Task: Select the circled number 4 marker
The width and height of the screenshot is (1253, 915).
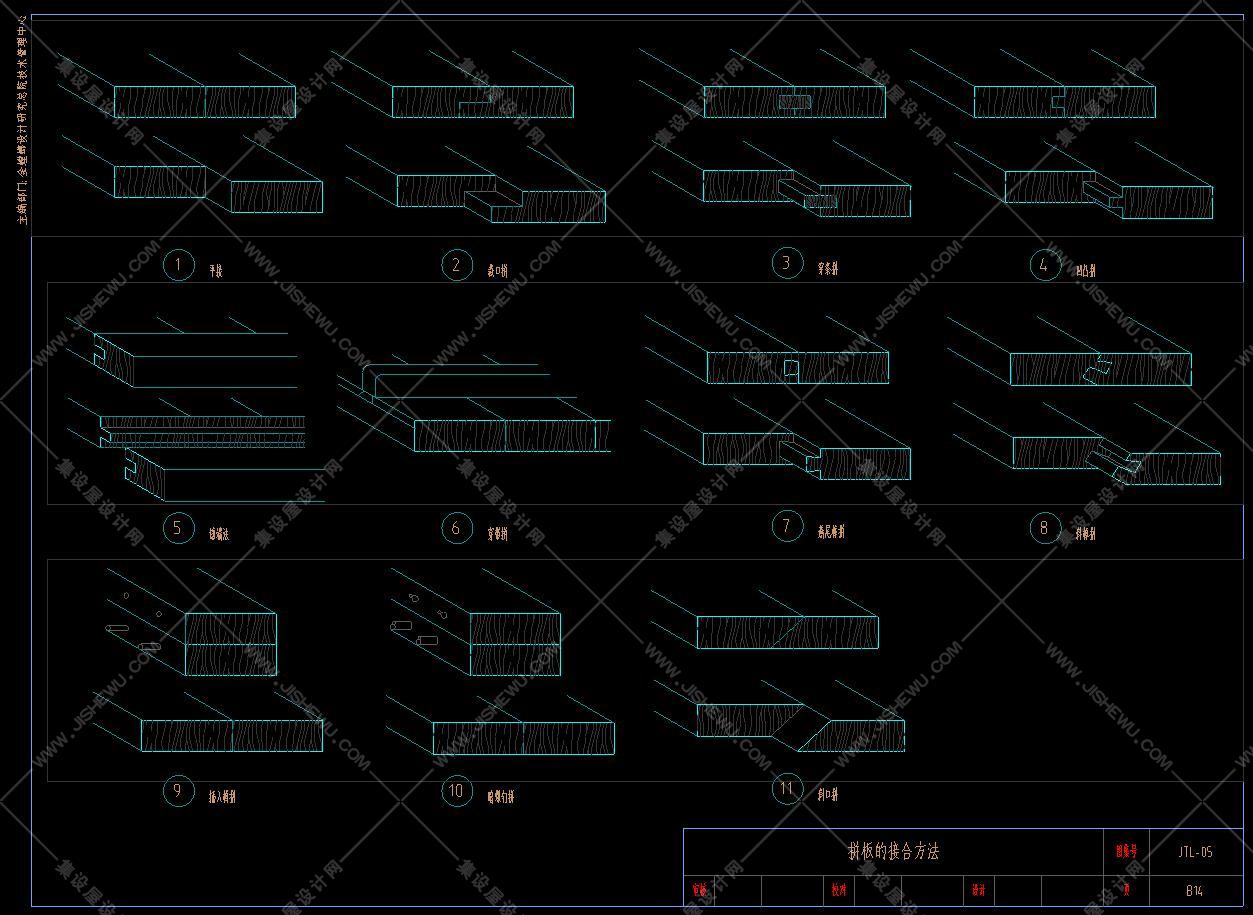Action: click(1045, 265)
